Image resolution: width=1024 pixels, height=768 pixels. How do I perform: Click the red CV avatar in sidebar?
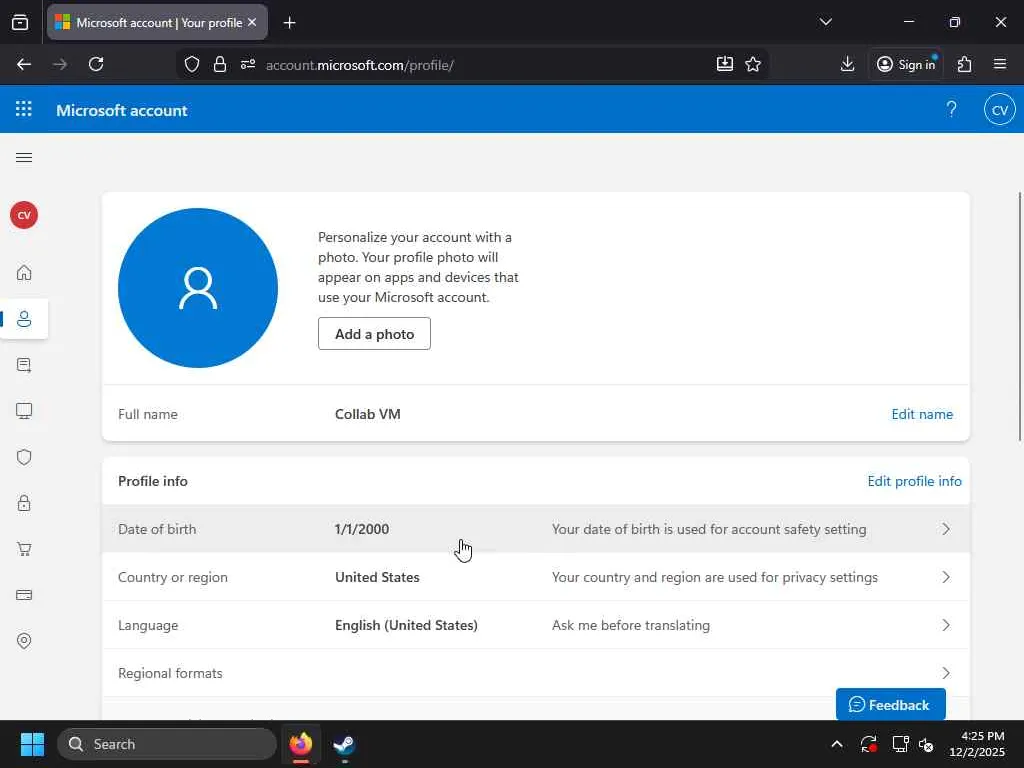pos(24,215)
